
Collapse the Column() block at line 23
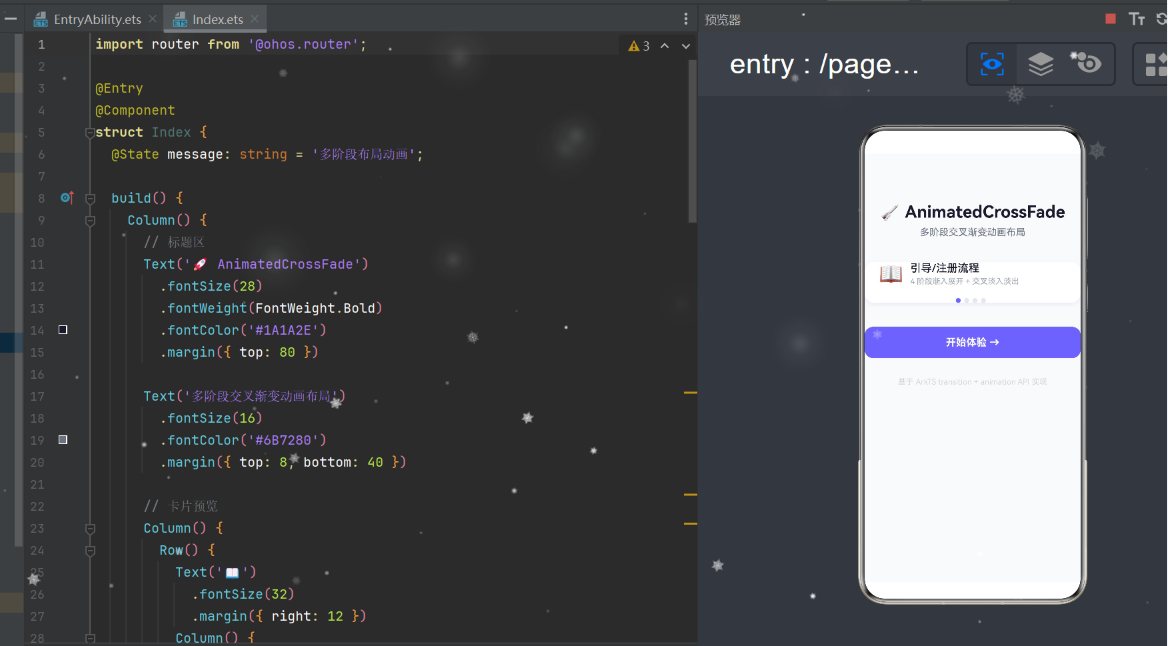point(90,528)
